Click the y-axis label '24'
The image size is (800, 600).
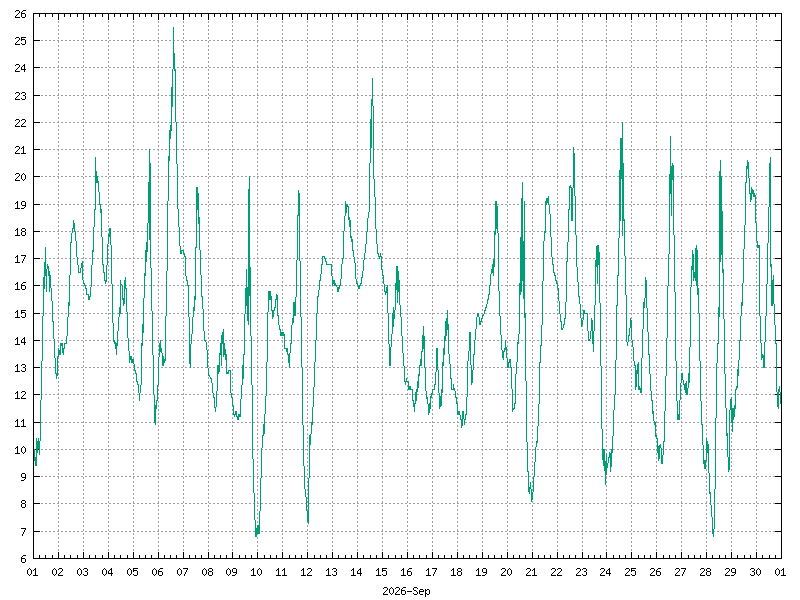point(20,68)
